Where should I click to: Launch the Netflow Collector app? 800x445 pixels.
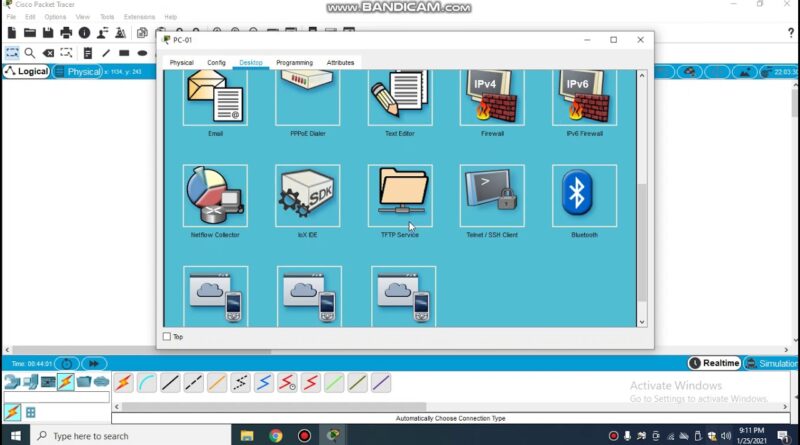[x=215, y=195]
